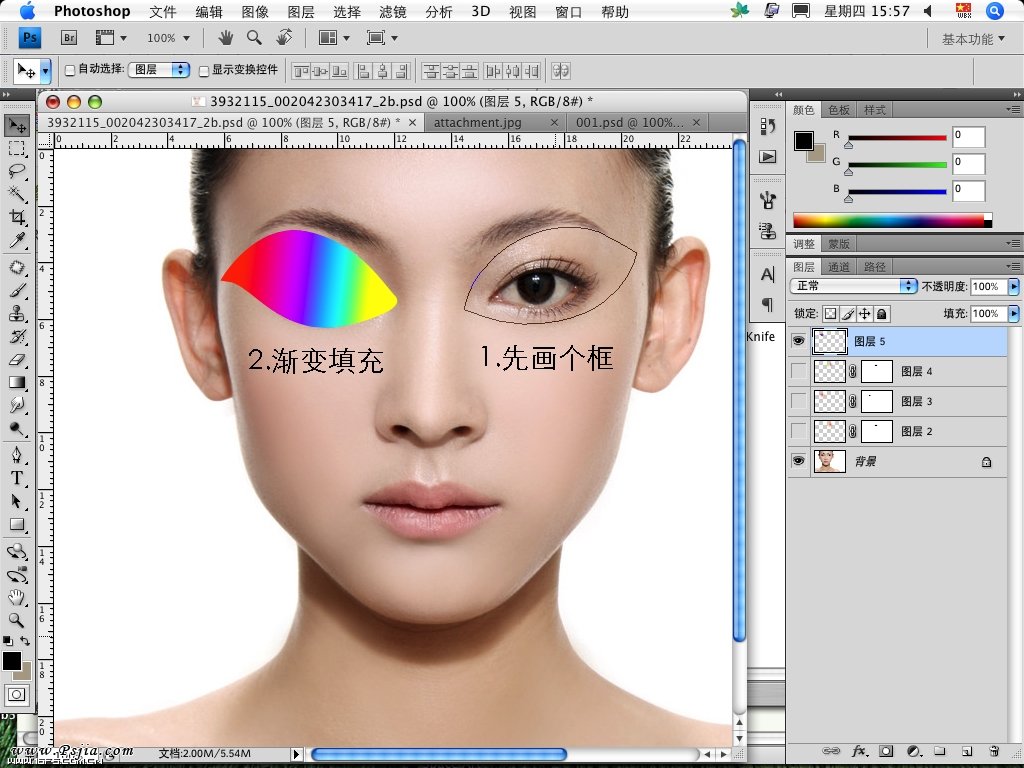Open the 图层 auto-select dropdown

coord(159,70)
